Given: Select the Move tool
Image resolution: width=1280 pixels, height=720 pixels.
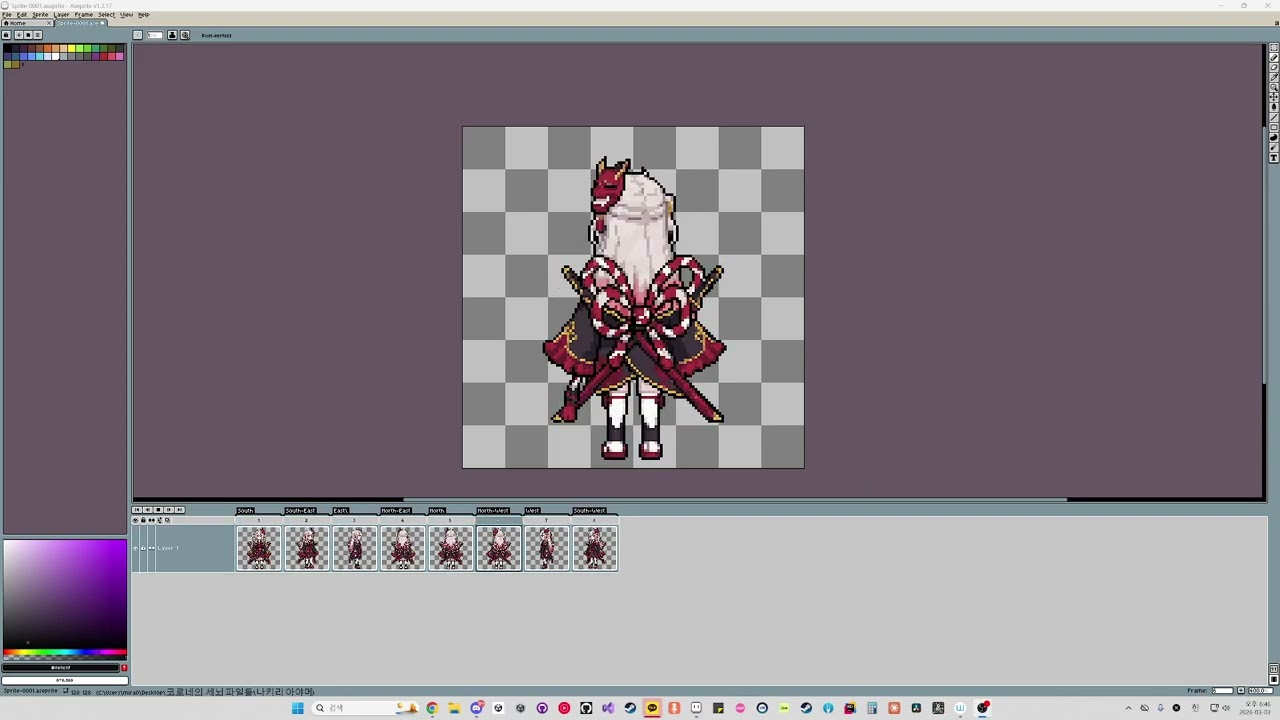Looking at the screenshot, I should click(x=1274, y=97).
